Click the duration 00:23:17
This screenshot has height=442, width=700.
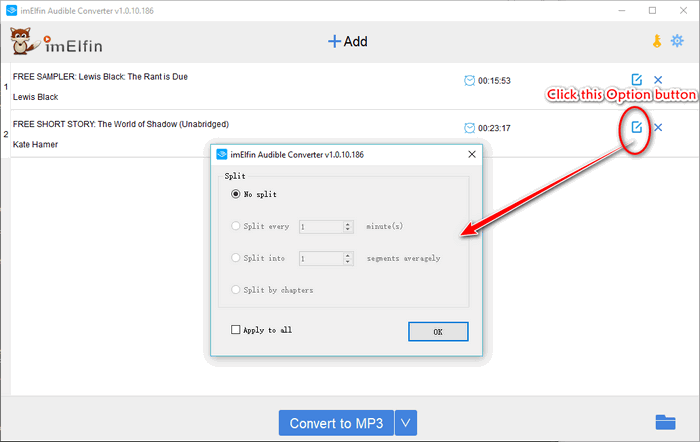tap(494, 128)
